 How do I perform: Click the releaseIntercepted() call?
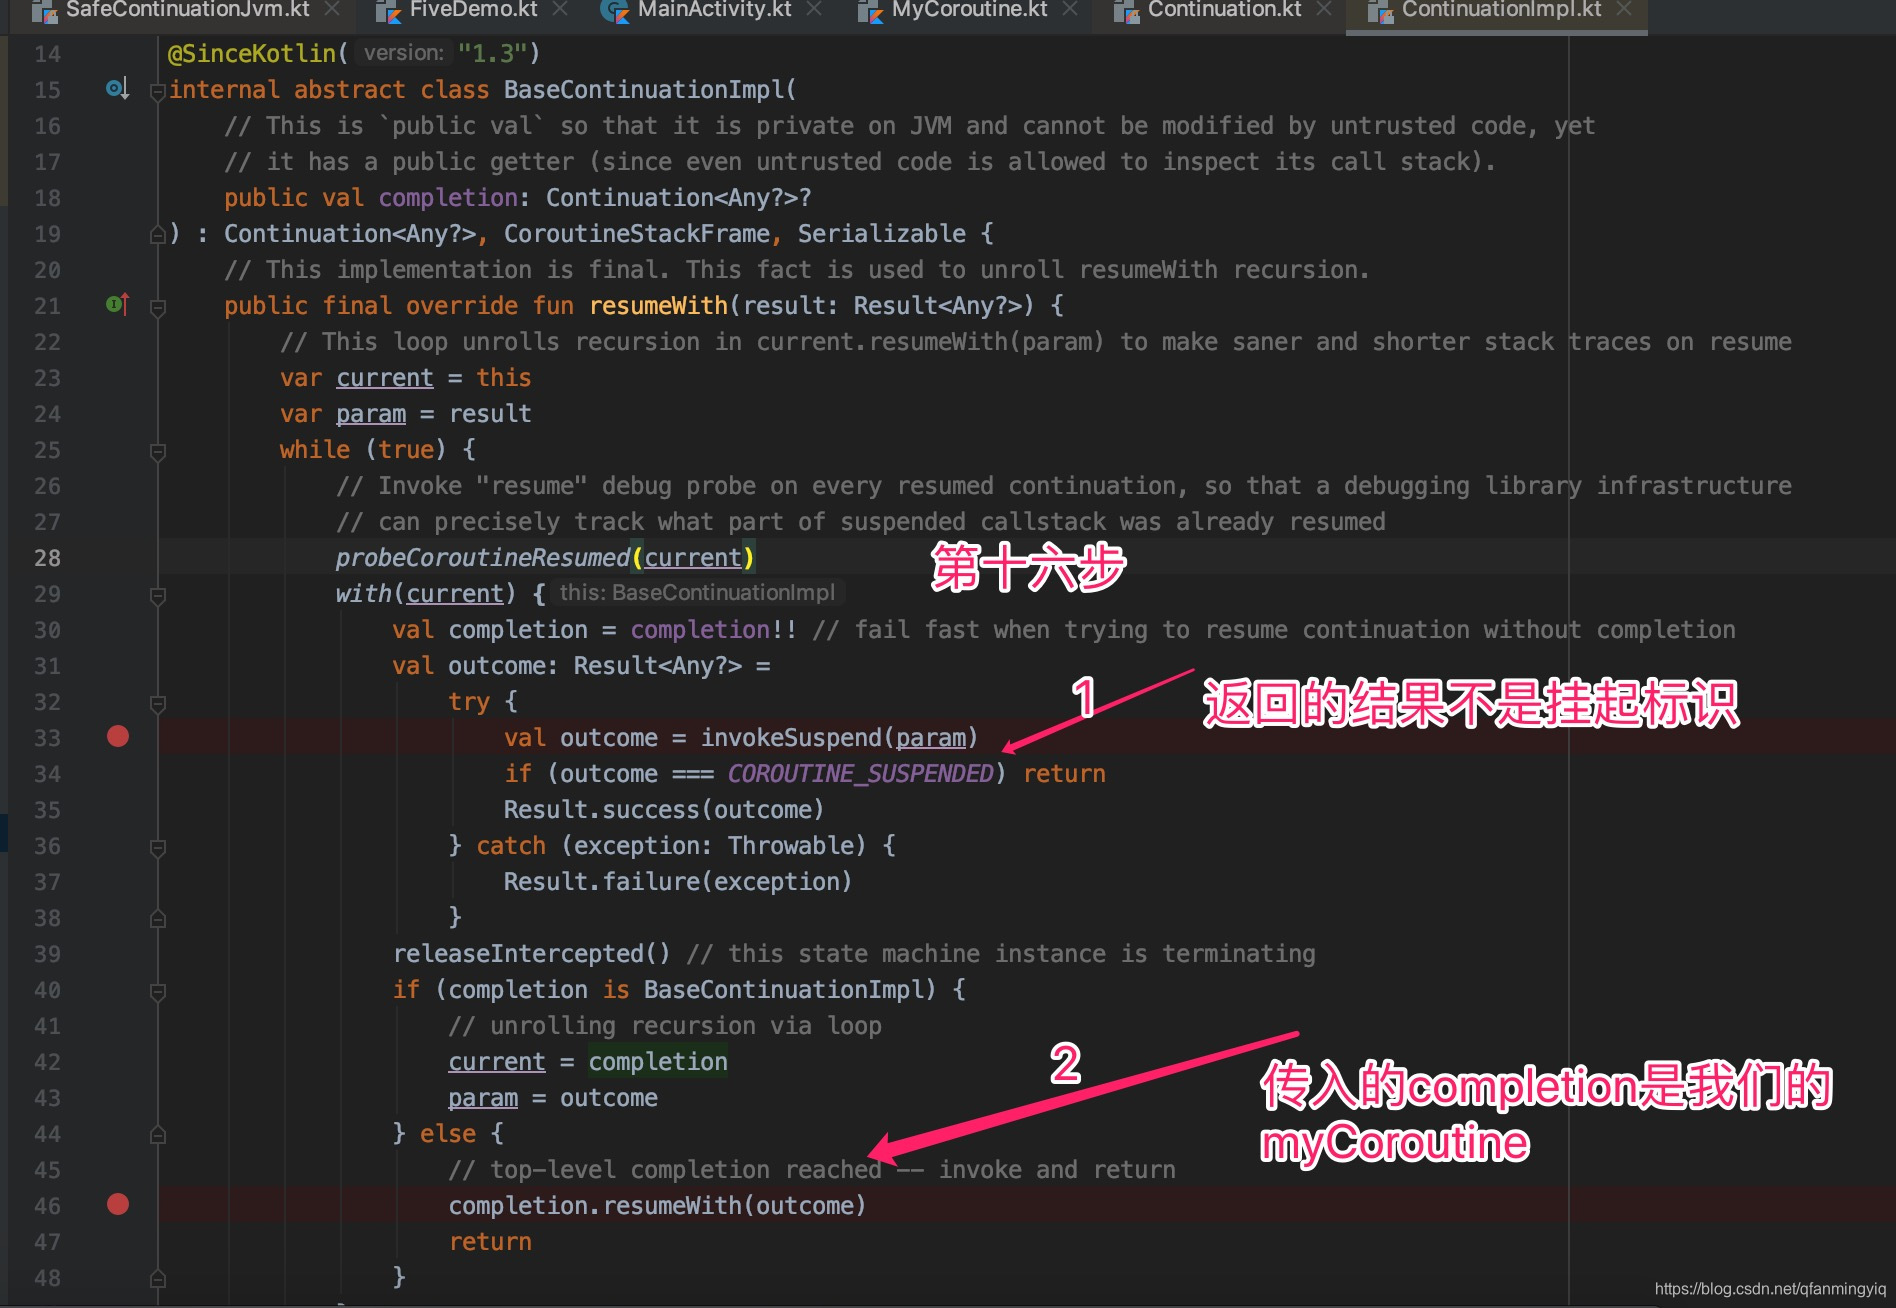(531, 954)
